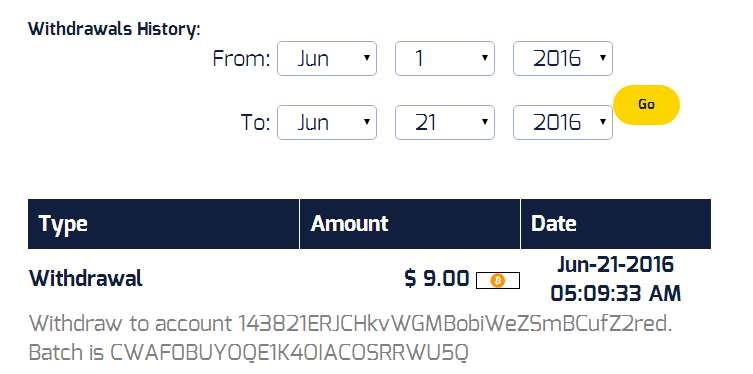Click the To: label

[255, 123]
